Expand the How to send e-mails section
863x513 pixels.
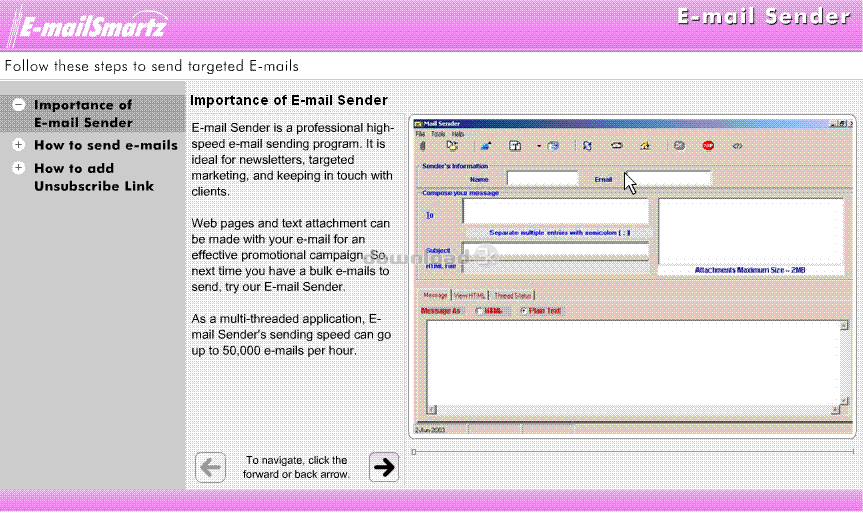[19, 145]
